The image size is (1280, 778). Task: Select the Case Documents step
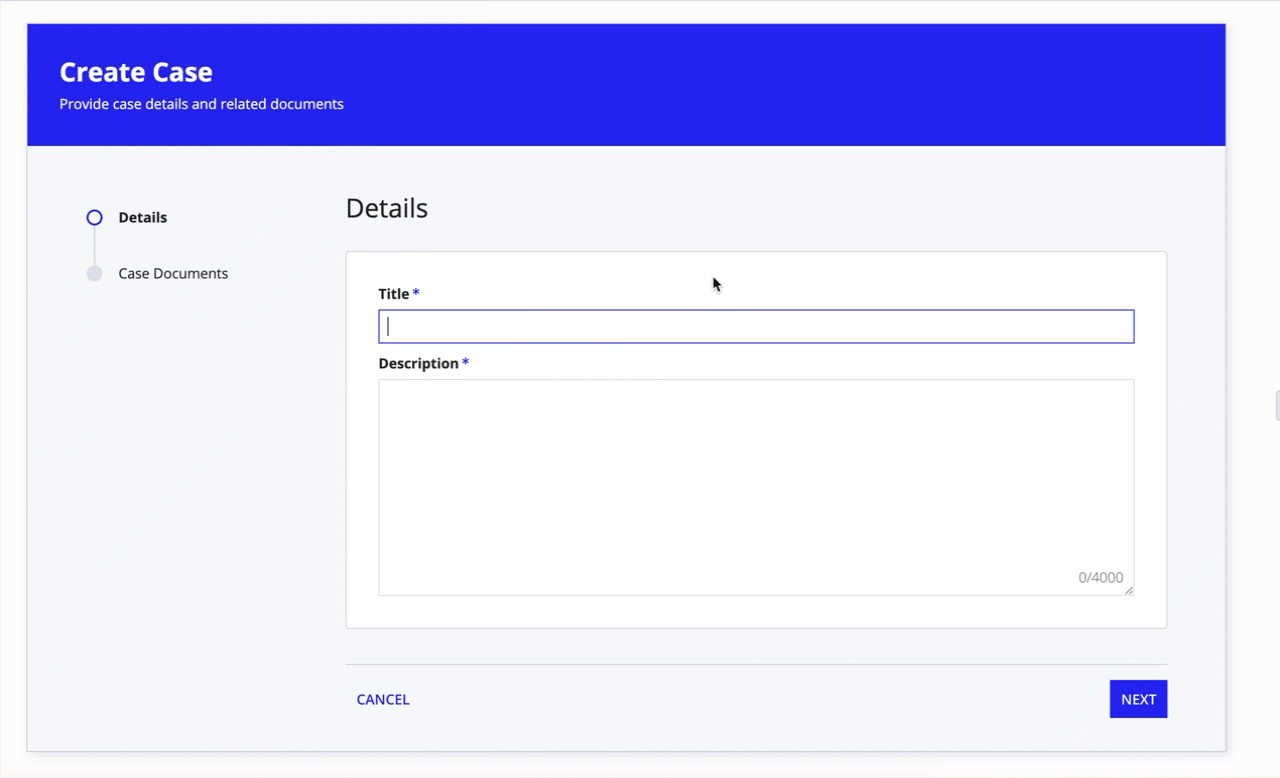click(93, 273)
